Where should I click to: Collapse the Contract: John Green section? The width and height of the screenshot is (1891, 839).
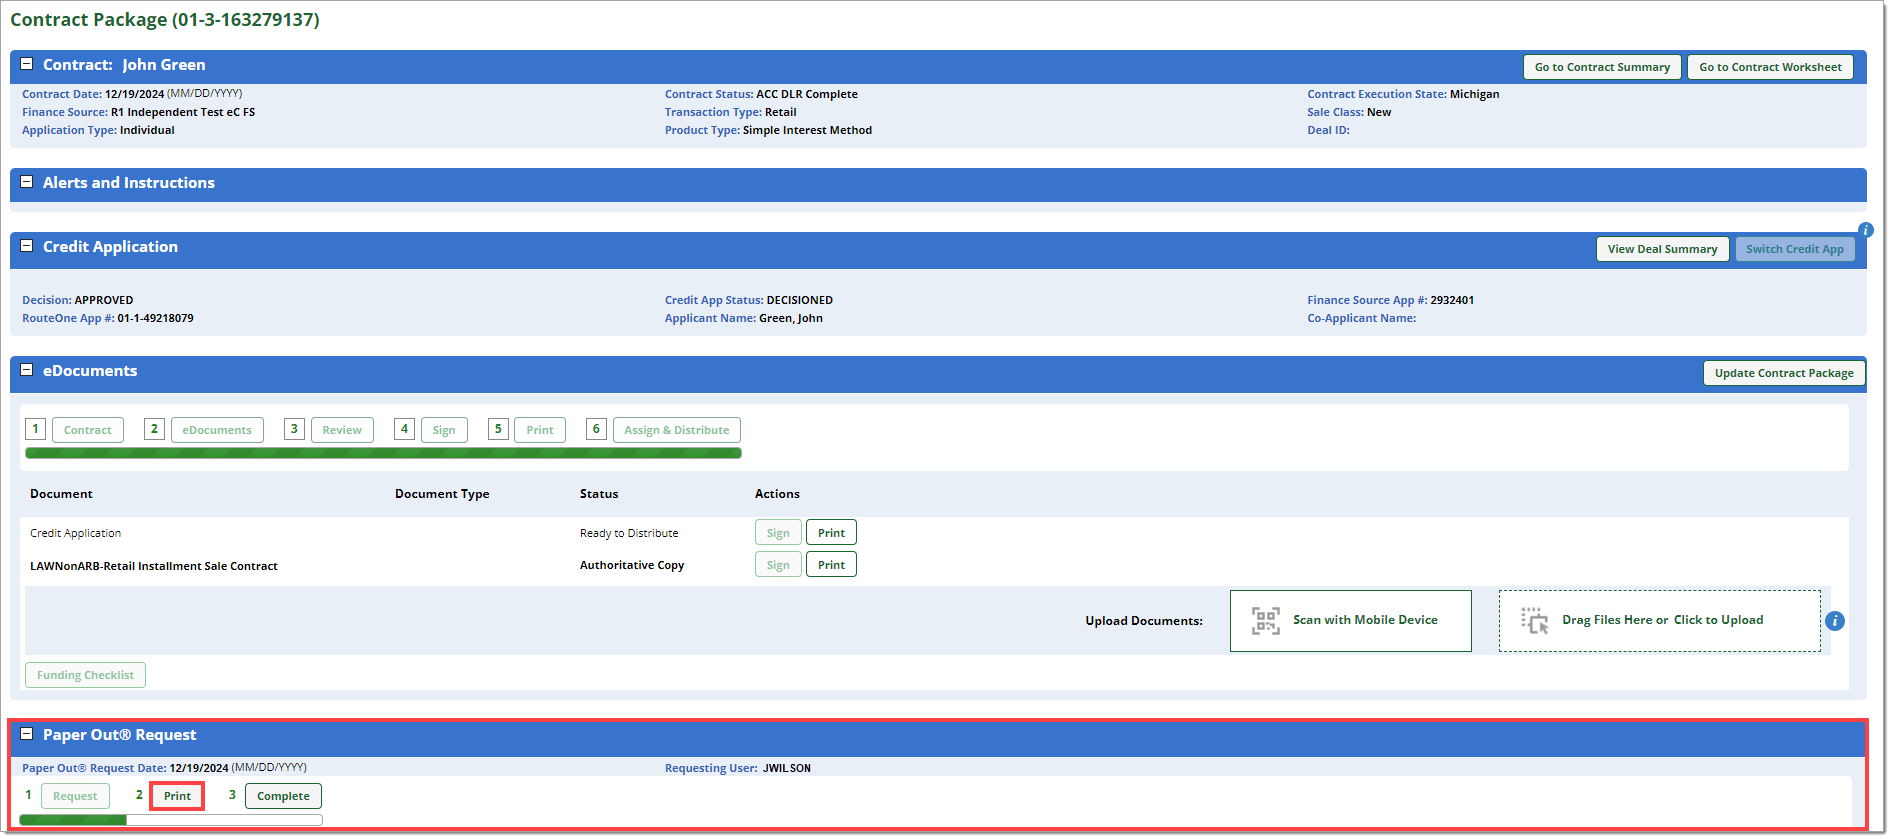(27, 64)
